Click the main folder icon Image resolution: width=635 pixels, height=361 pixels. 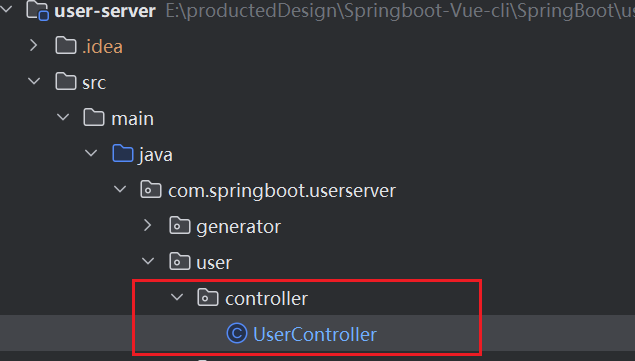click(94, 117)
